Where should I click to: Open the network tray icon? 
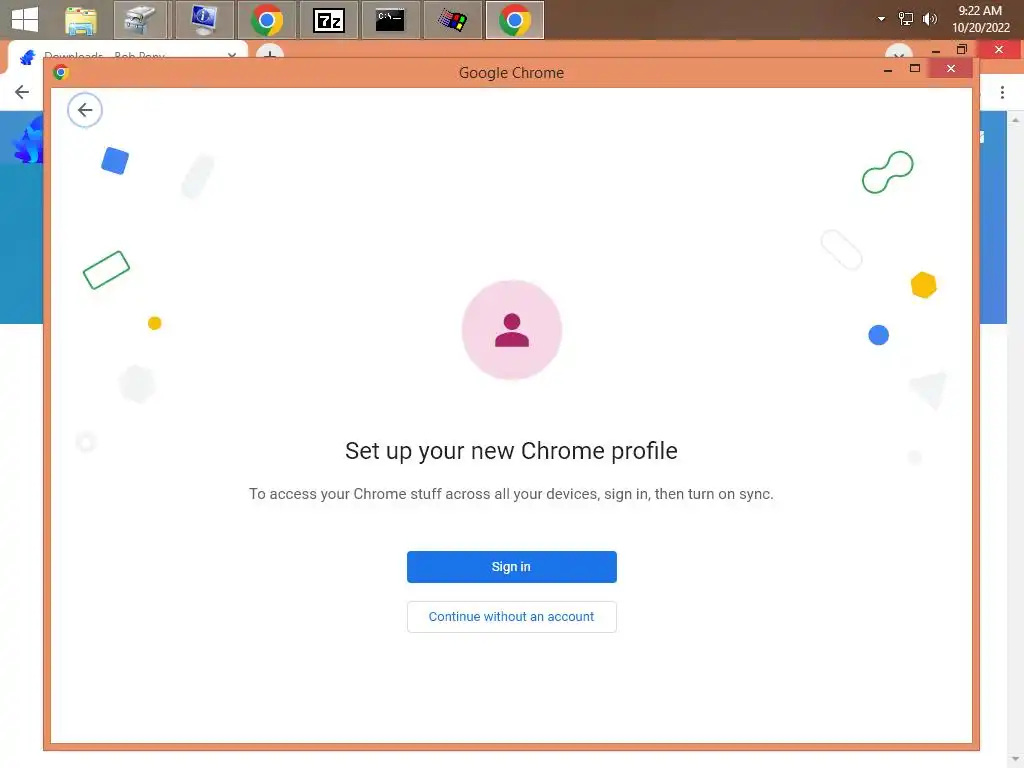tap(905, 19)
